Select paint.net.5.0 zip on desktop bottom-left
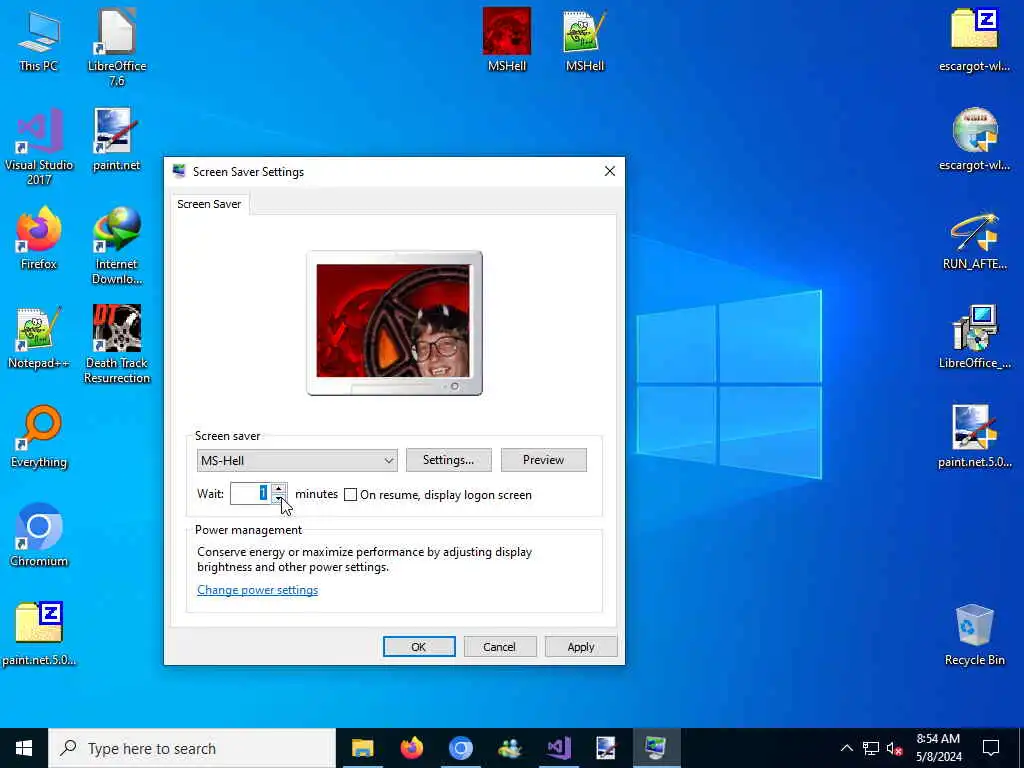 coord(39,633)
